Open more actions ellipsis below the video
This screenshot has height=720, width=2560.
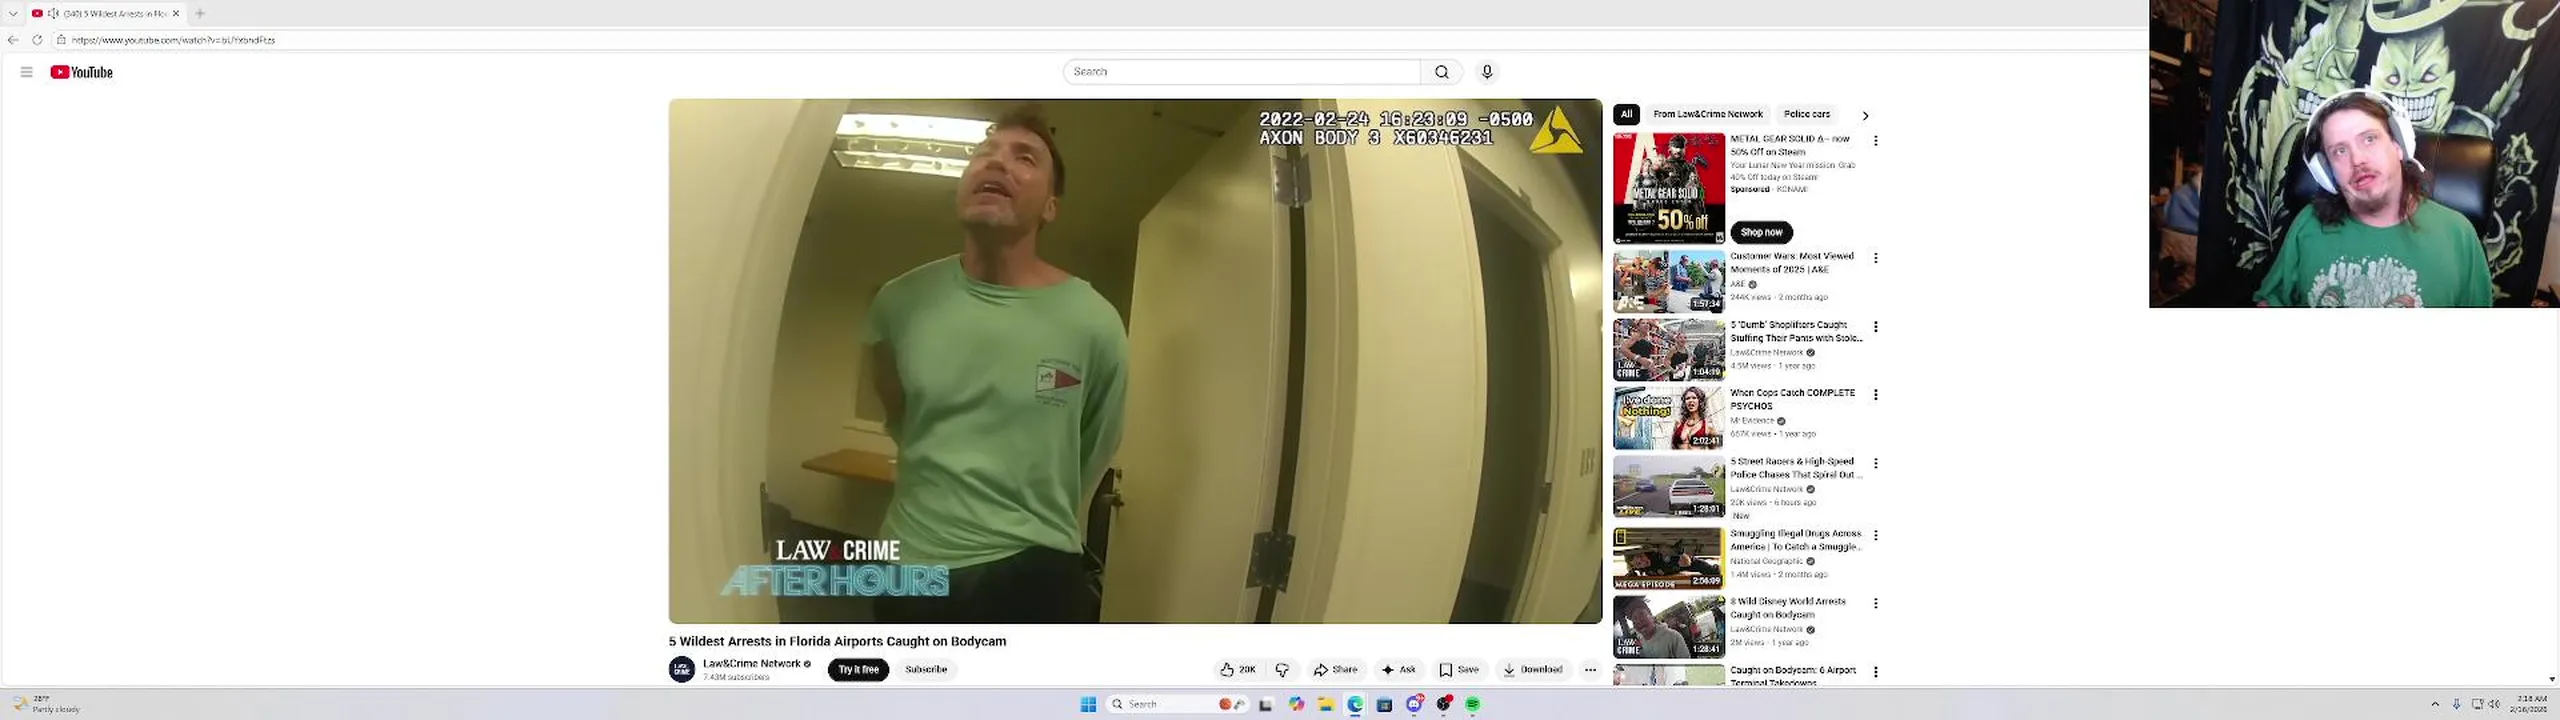1590,670
